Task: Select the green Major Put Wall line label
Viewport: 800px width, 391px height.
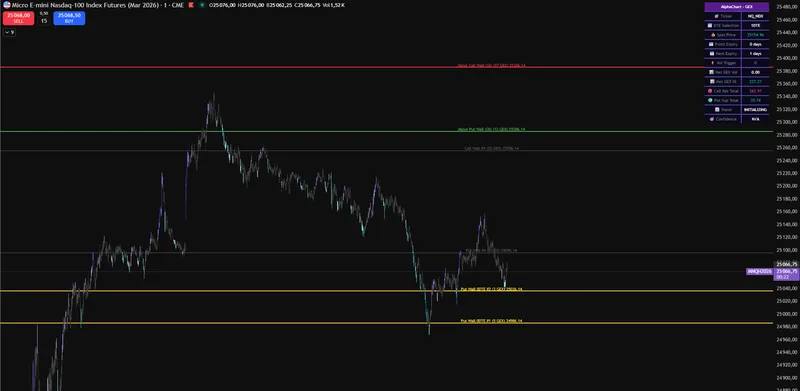Action: (491, 130)
